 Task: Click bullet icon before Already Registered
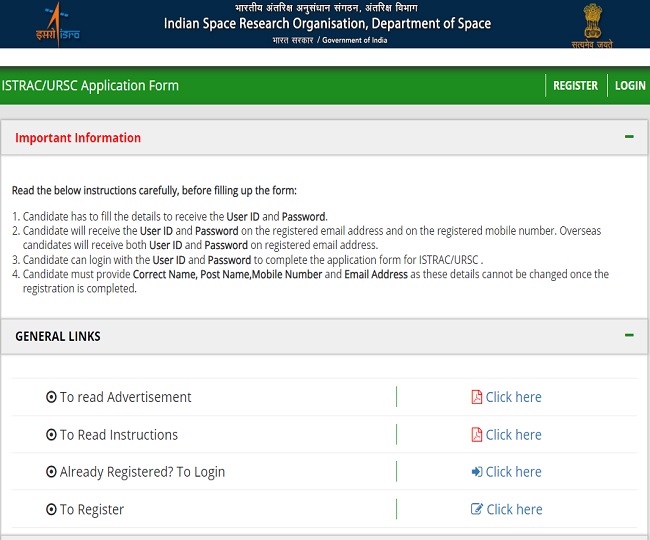[x=52, y=472]
